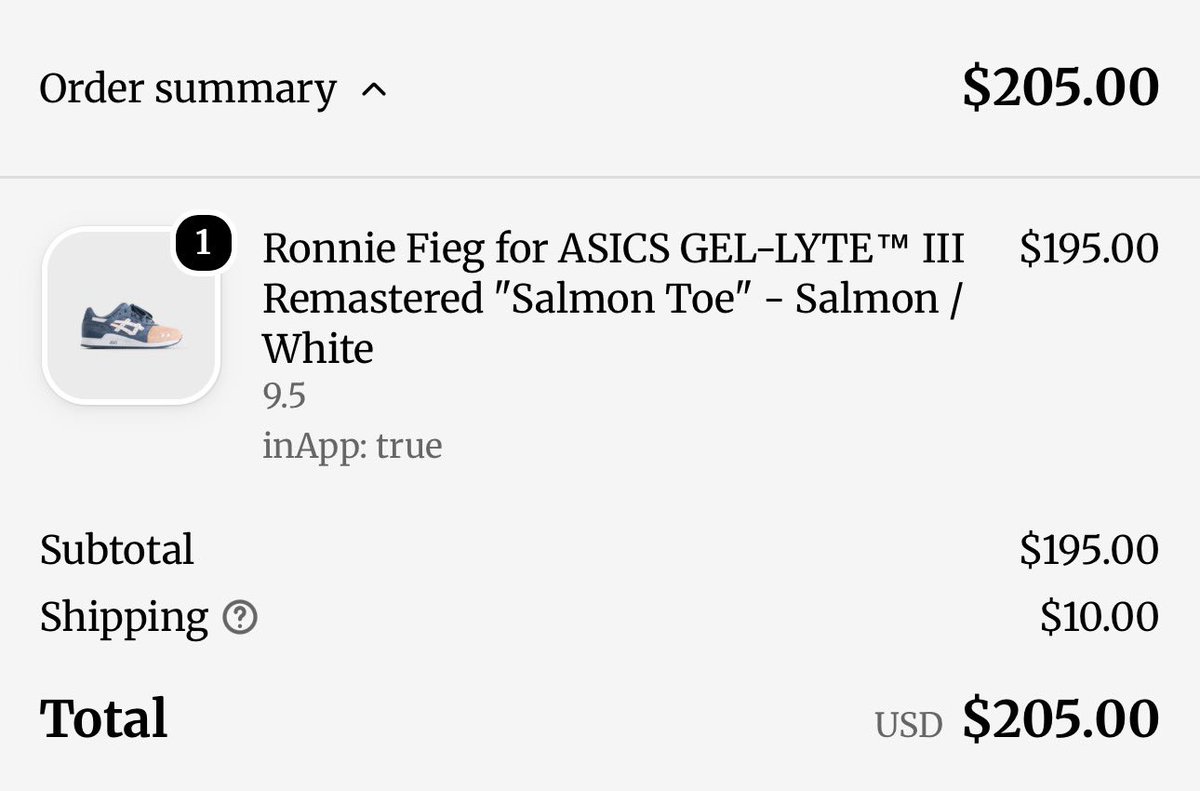Click the $195.00 item price
1200x791 pixels.
[1089, 248]
